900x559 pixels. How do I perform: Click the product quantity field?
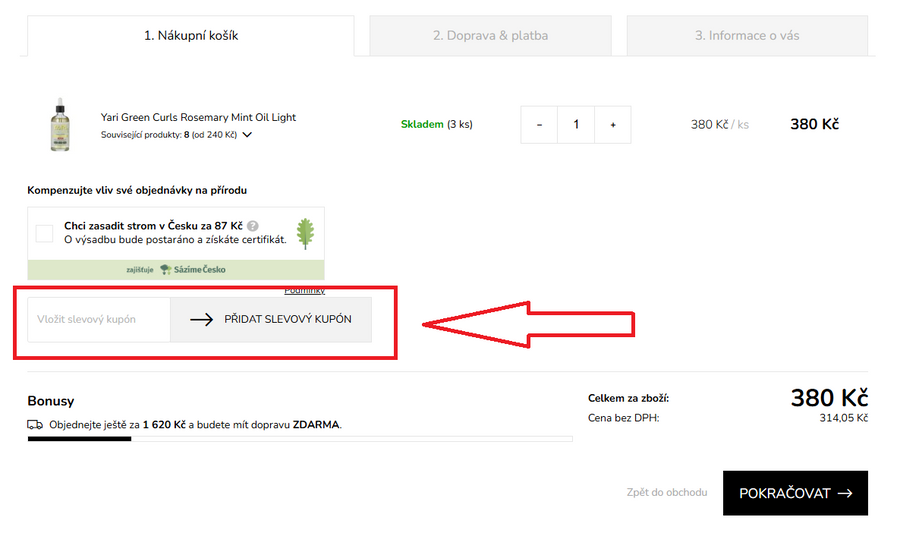point(576,125)
